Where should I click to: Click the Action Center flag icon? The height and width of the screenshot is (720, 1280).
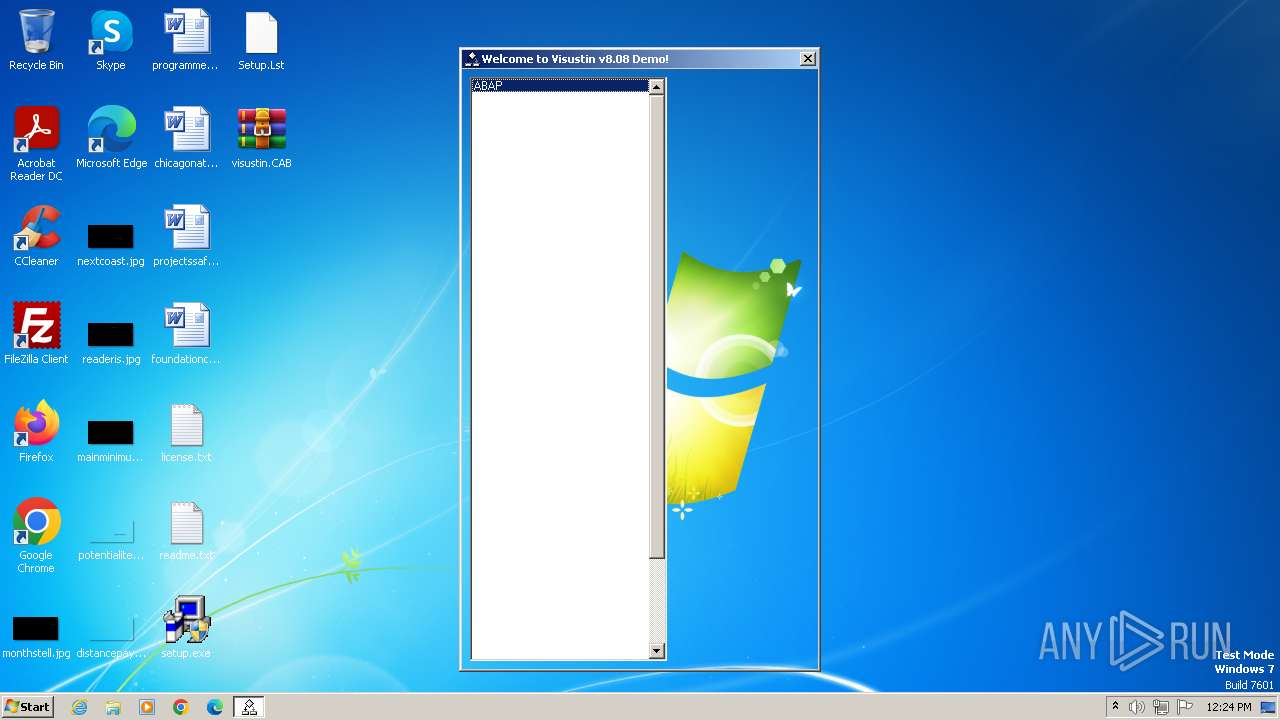tap(1185, 707)
